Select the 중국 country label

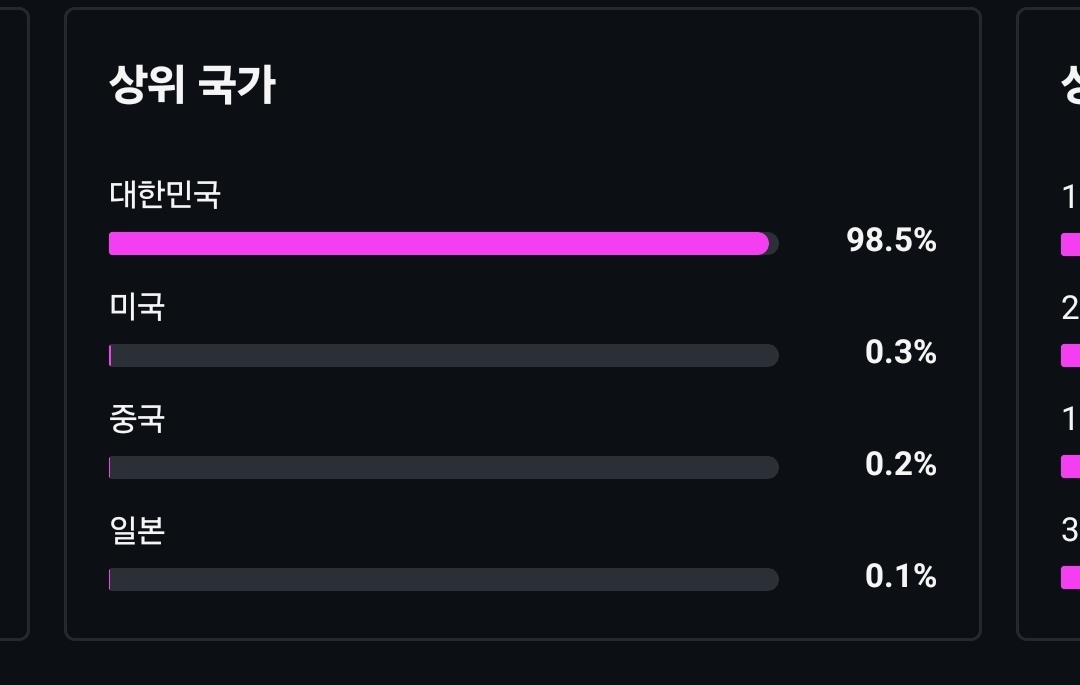point(136,419)
